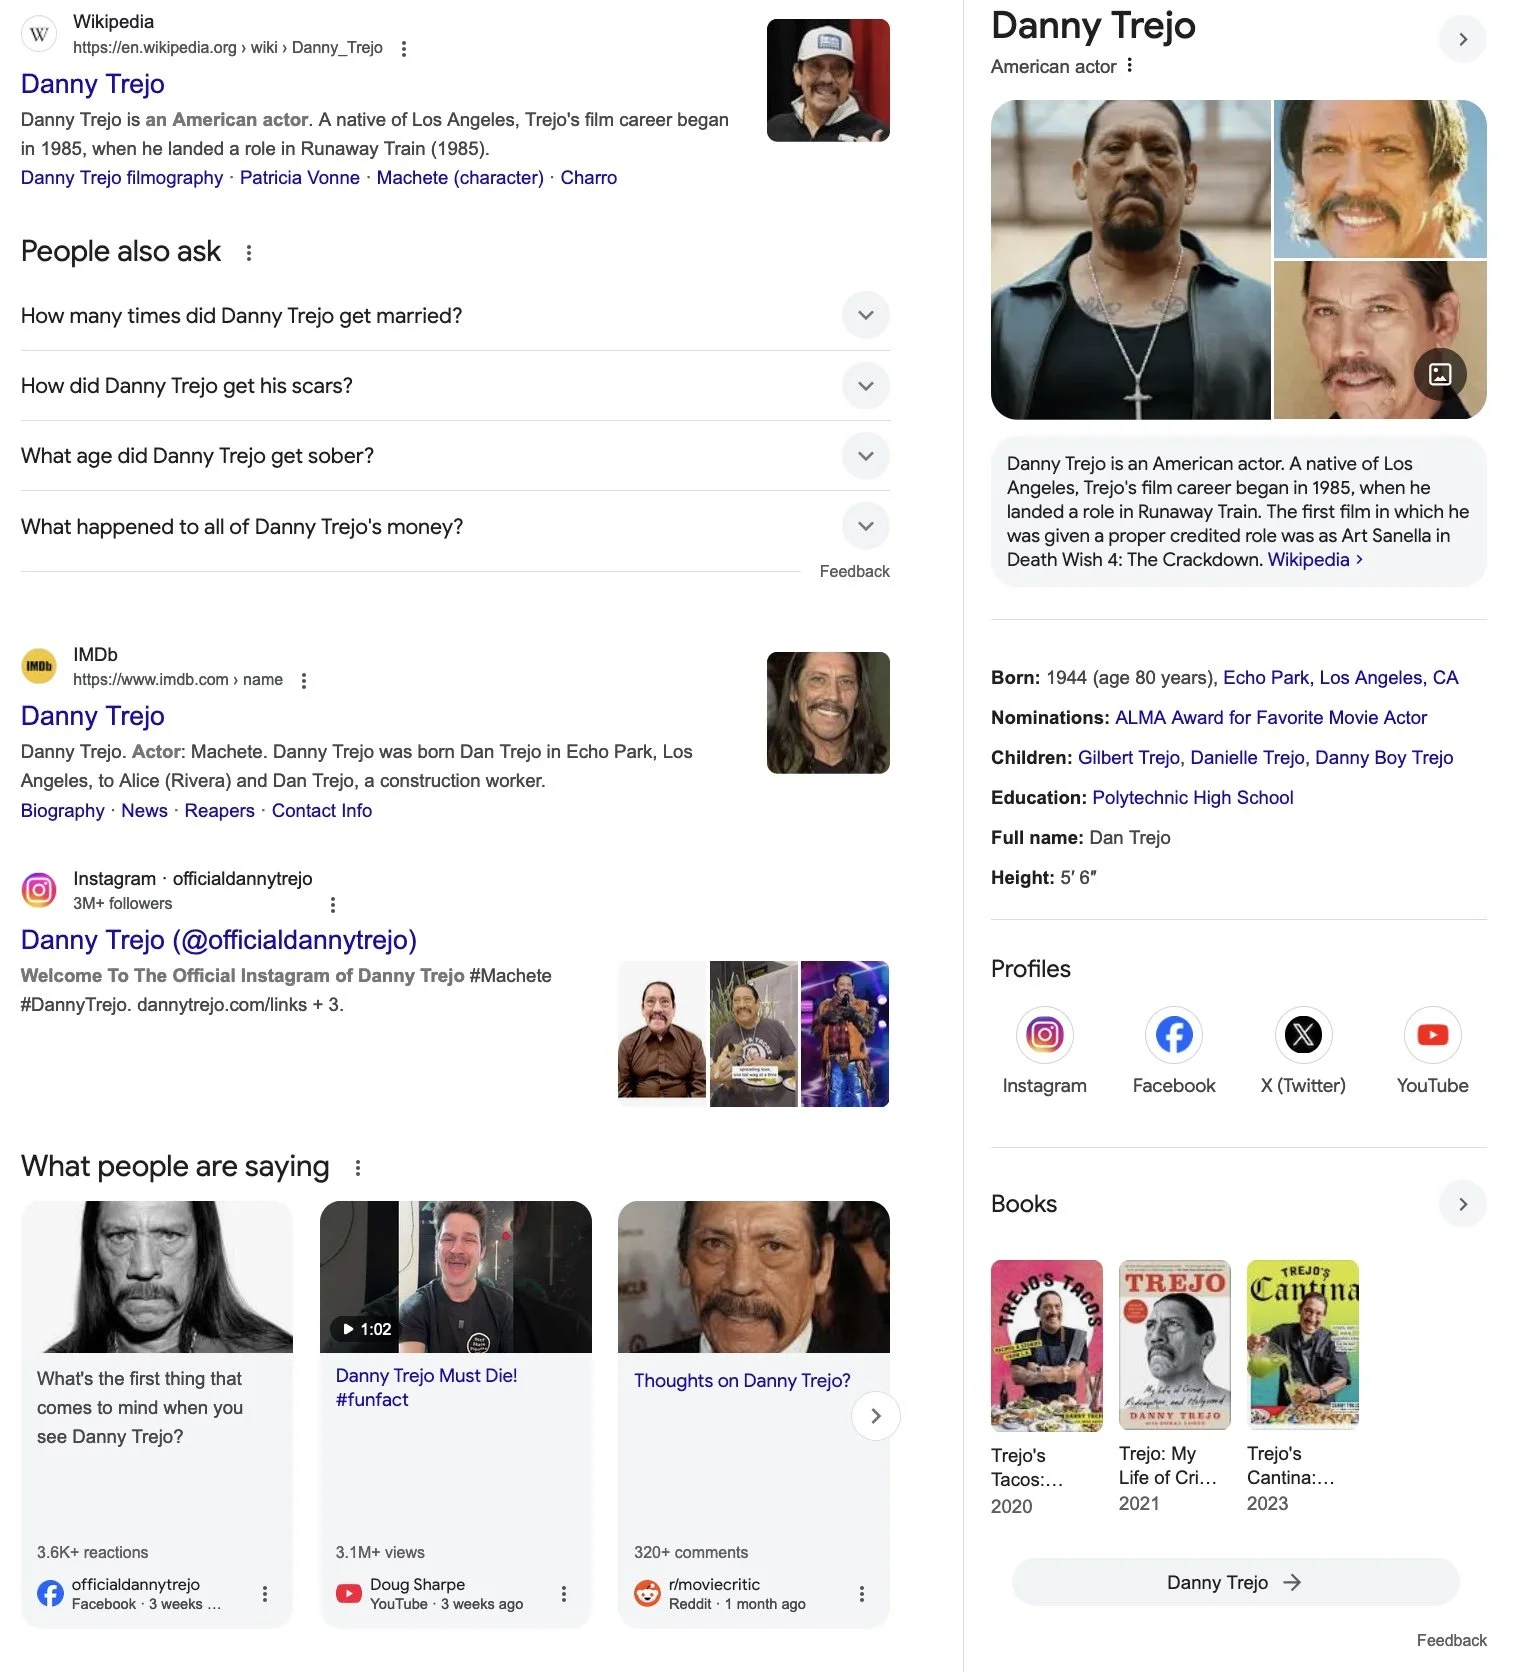
Task: Open the Trejo's Cantina book cover
Action: pos(1303,1345)
